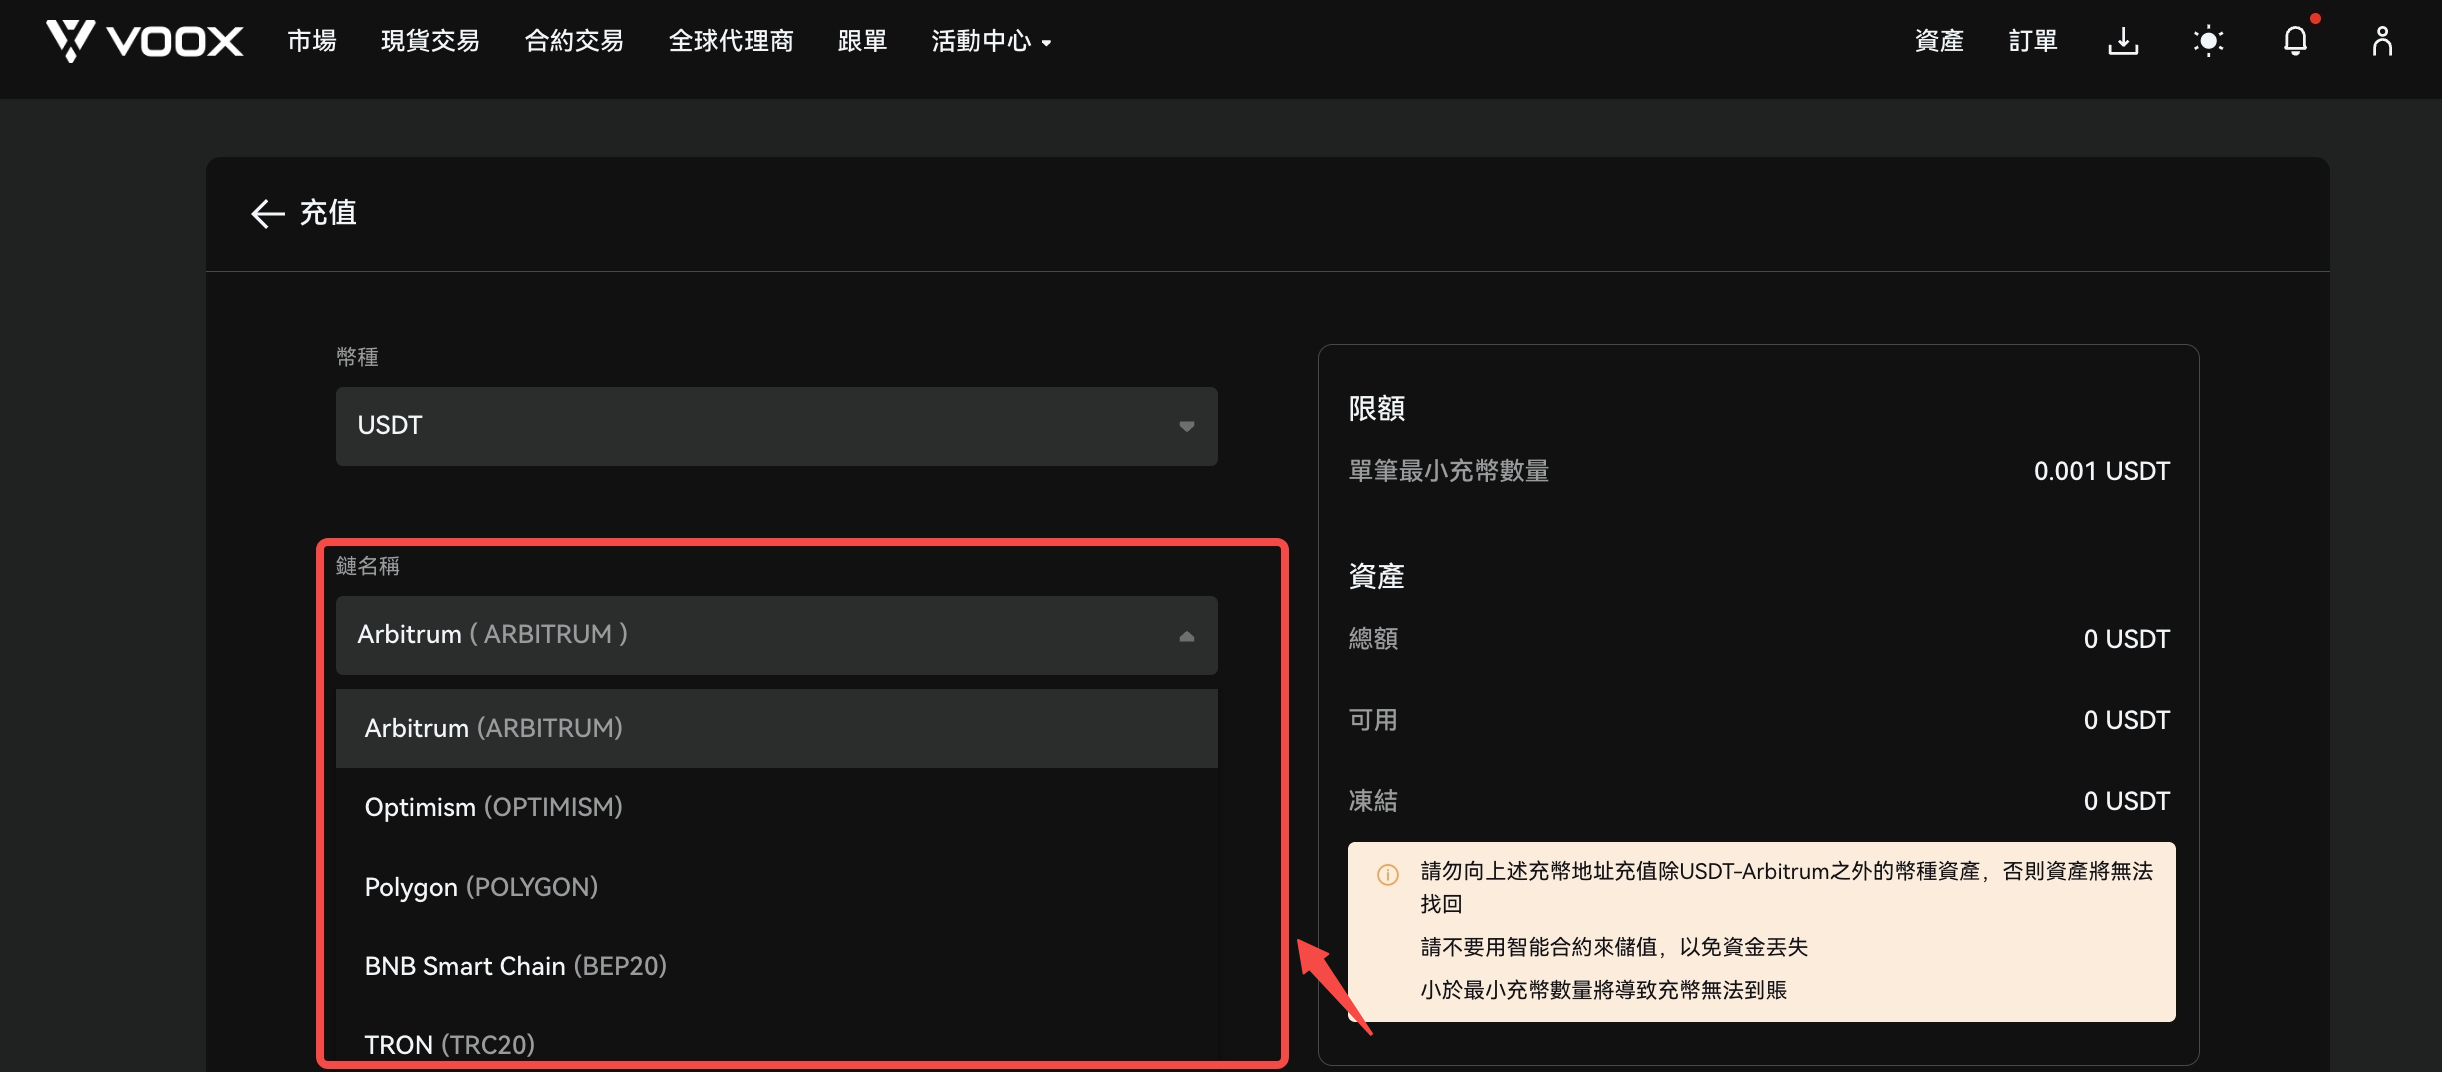
Task: Select BNB Smart Chain (BEP20) option
Action: click(776, 966)
